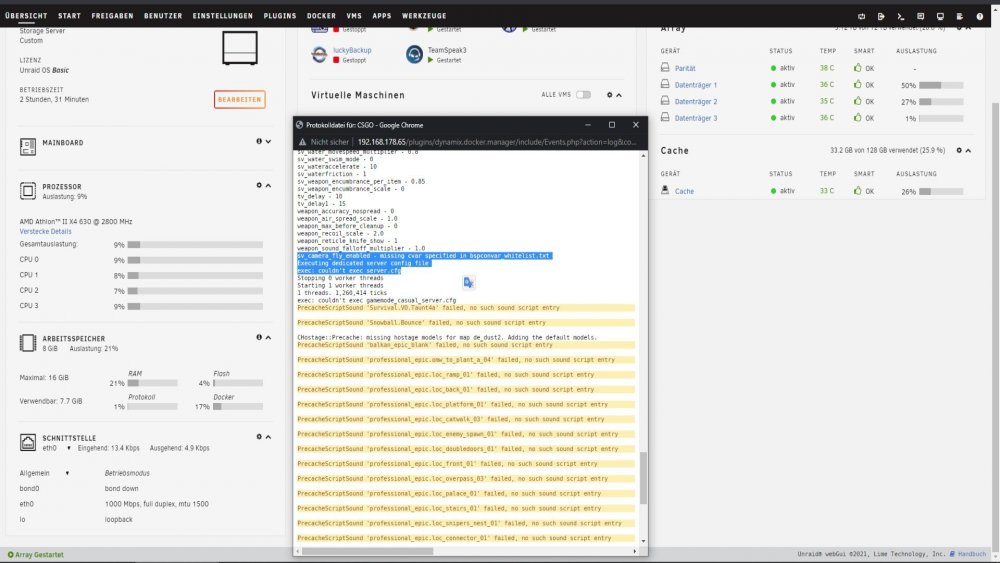This screenshot has height=563, width=1000.
Task: Open the WERKZEUGE tab
Action: [424, 16]
